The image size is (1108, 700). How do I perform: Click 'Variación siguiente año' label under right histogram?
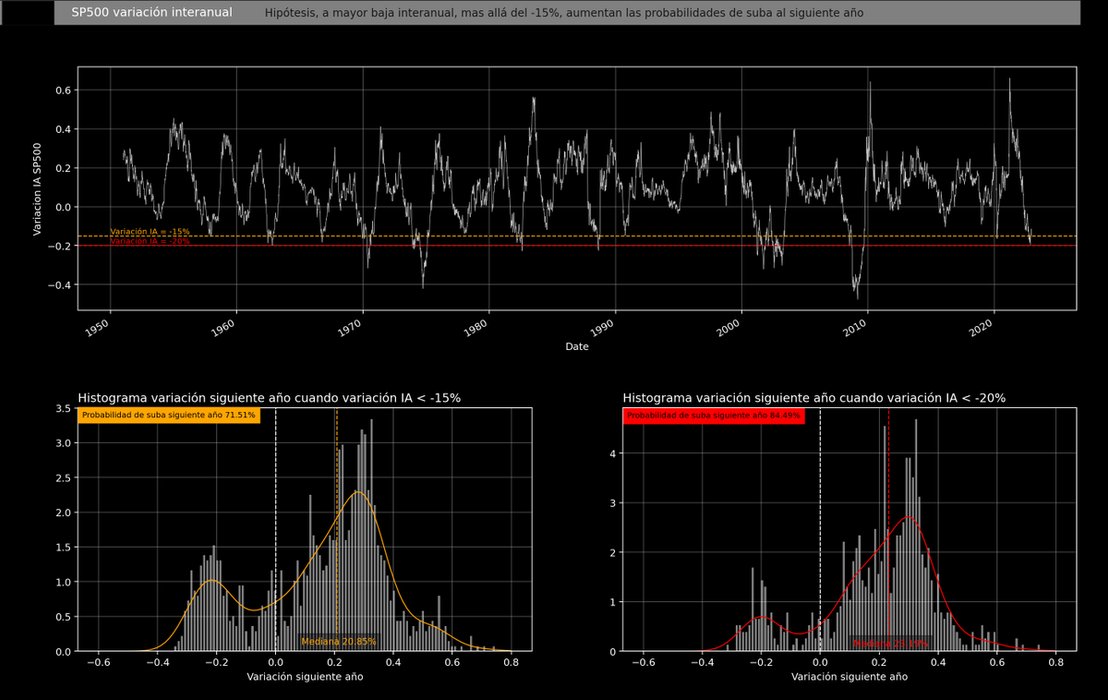849,677
